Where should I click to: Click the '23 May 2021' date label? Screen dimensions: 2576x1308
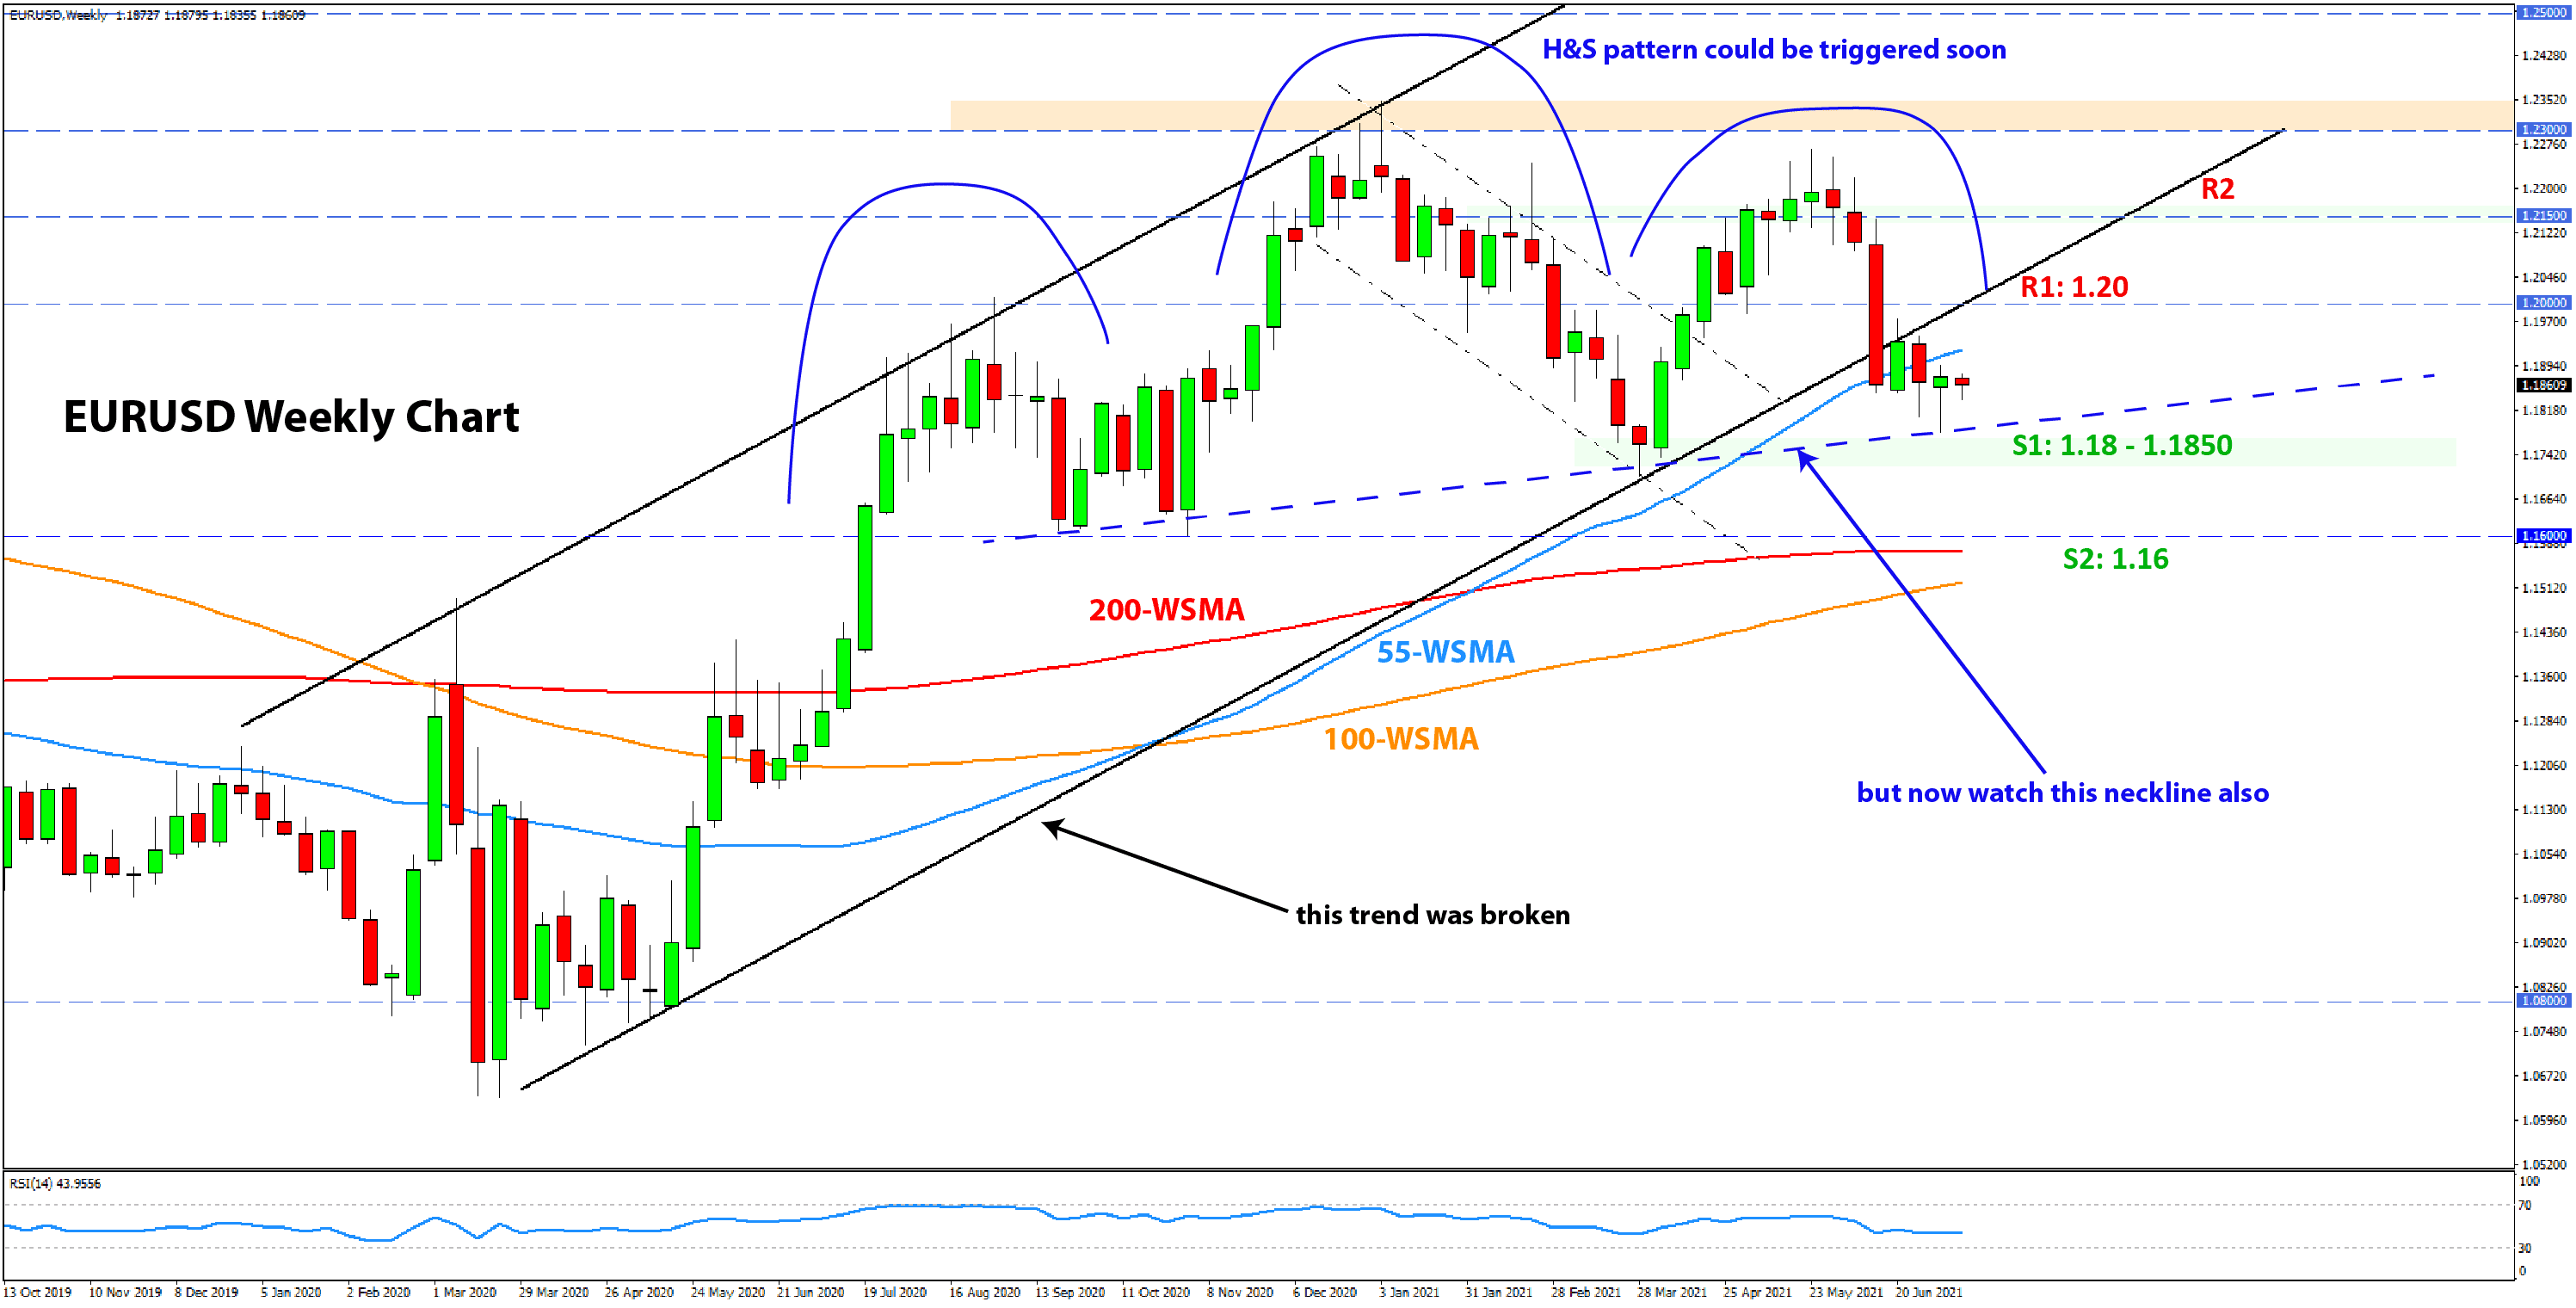point(1845,1292)
